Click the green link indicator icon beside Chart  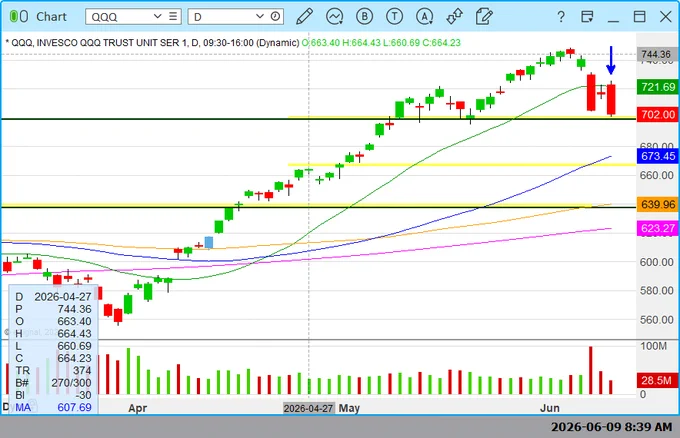click(x=19, y=16)
